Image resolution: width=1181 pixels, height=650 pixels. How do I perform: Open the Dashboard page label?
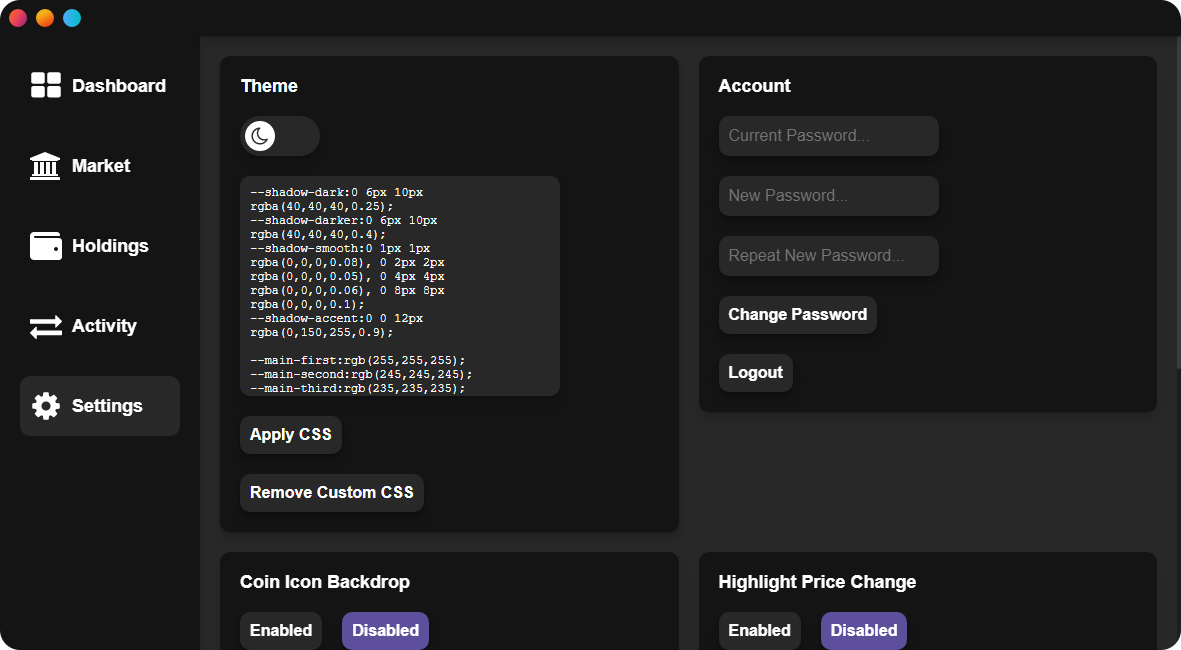pos(119,86)
